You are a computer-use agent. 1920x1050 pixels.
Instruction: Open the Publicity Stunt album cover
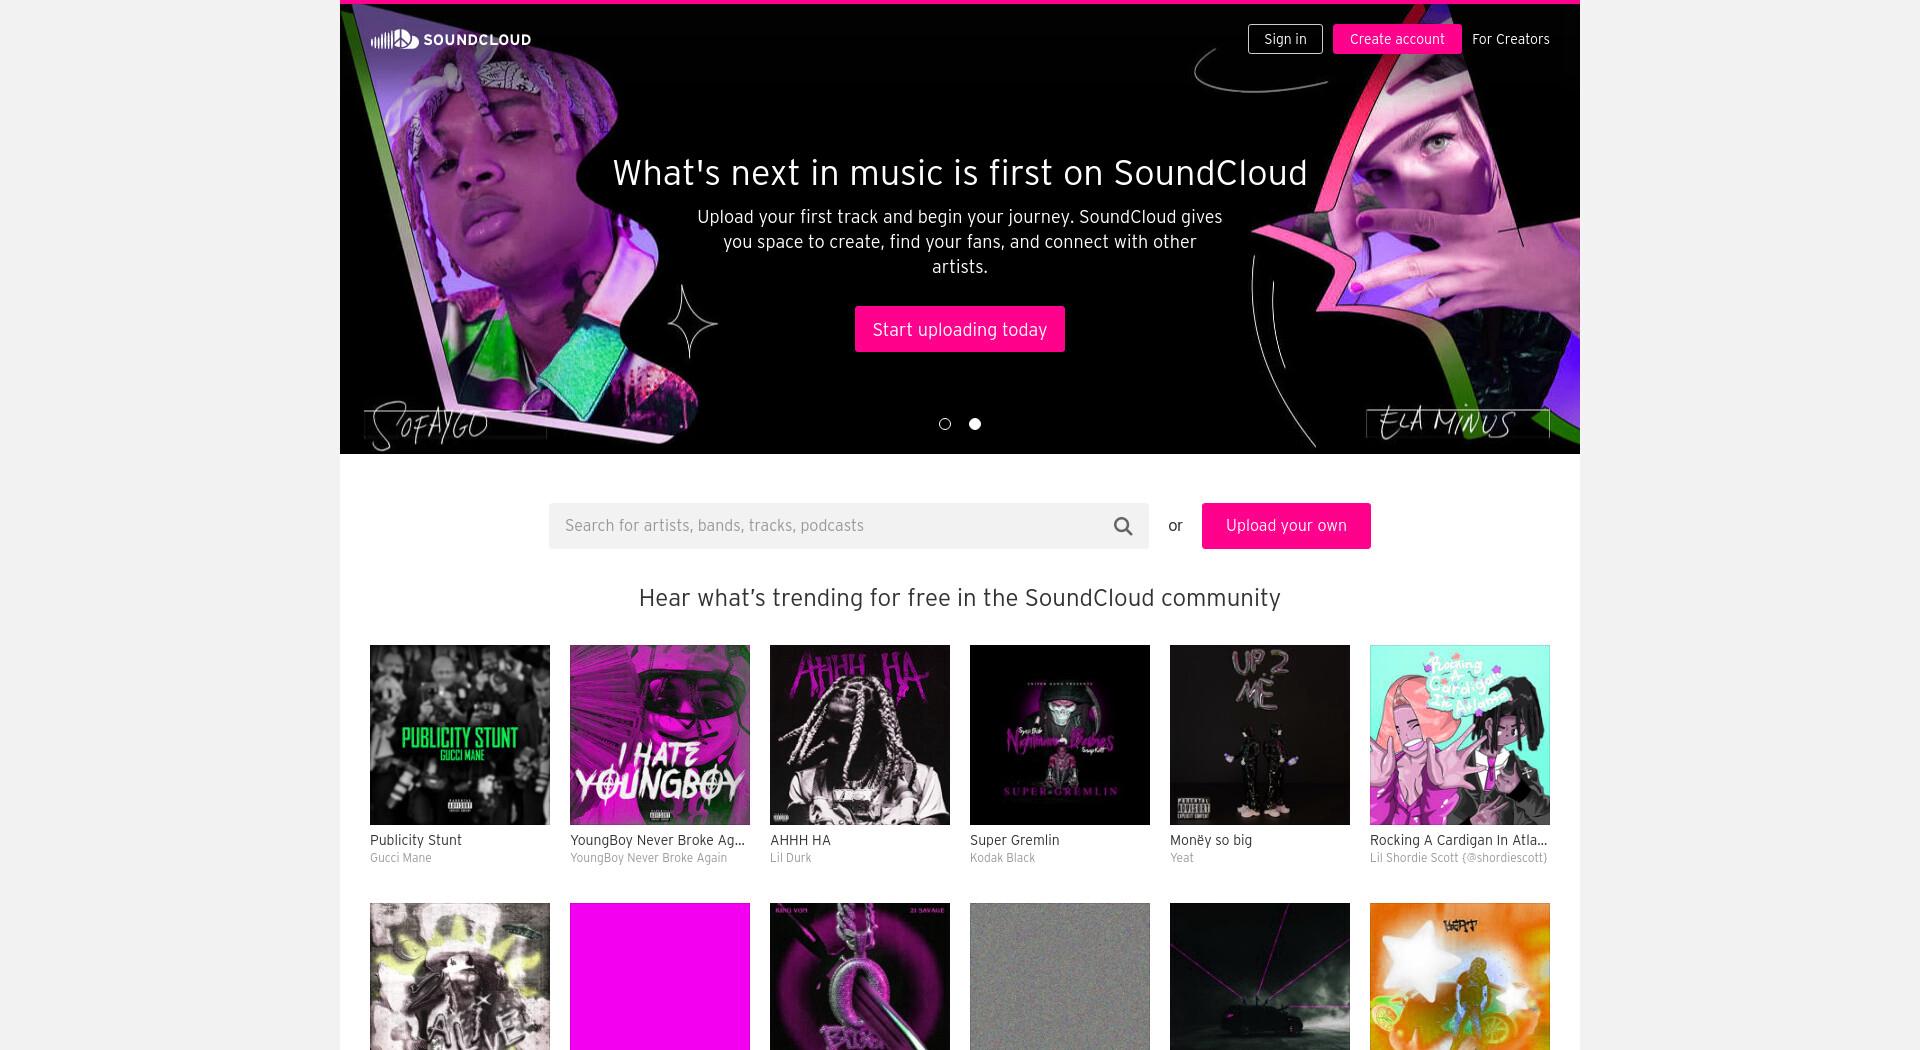click(460, 735)
